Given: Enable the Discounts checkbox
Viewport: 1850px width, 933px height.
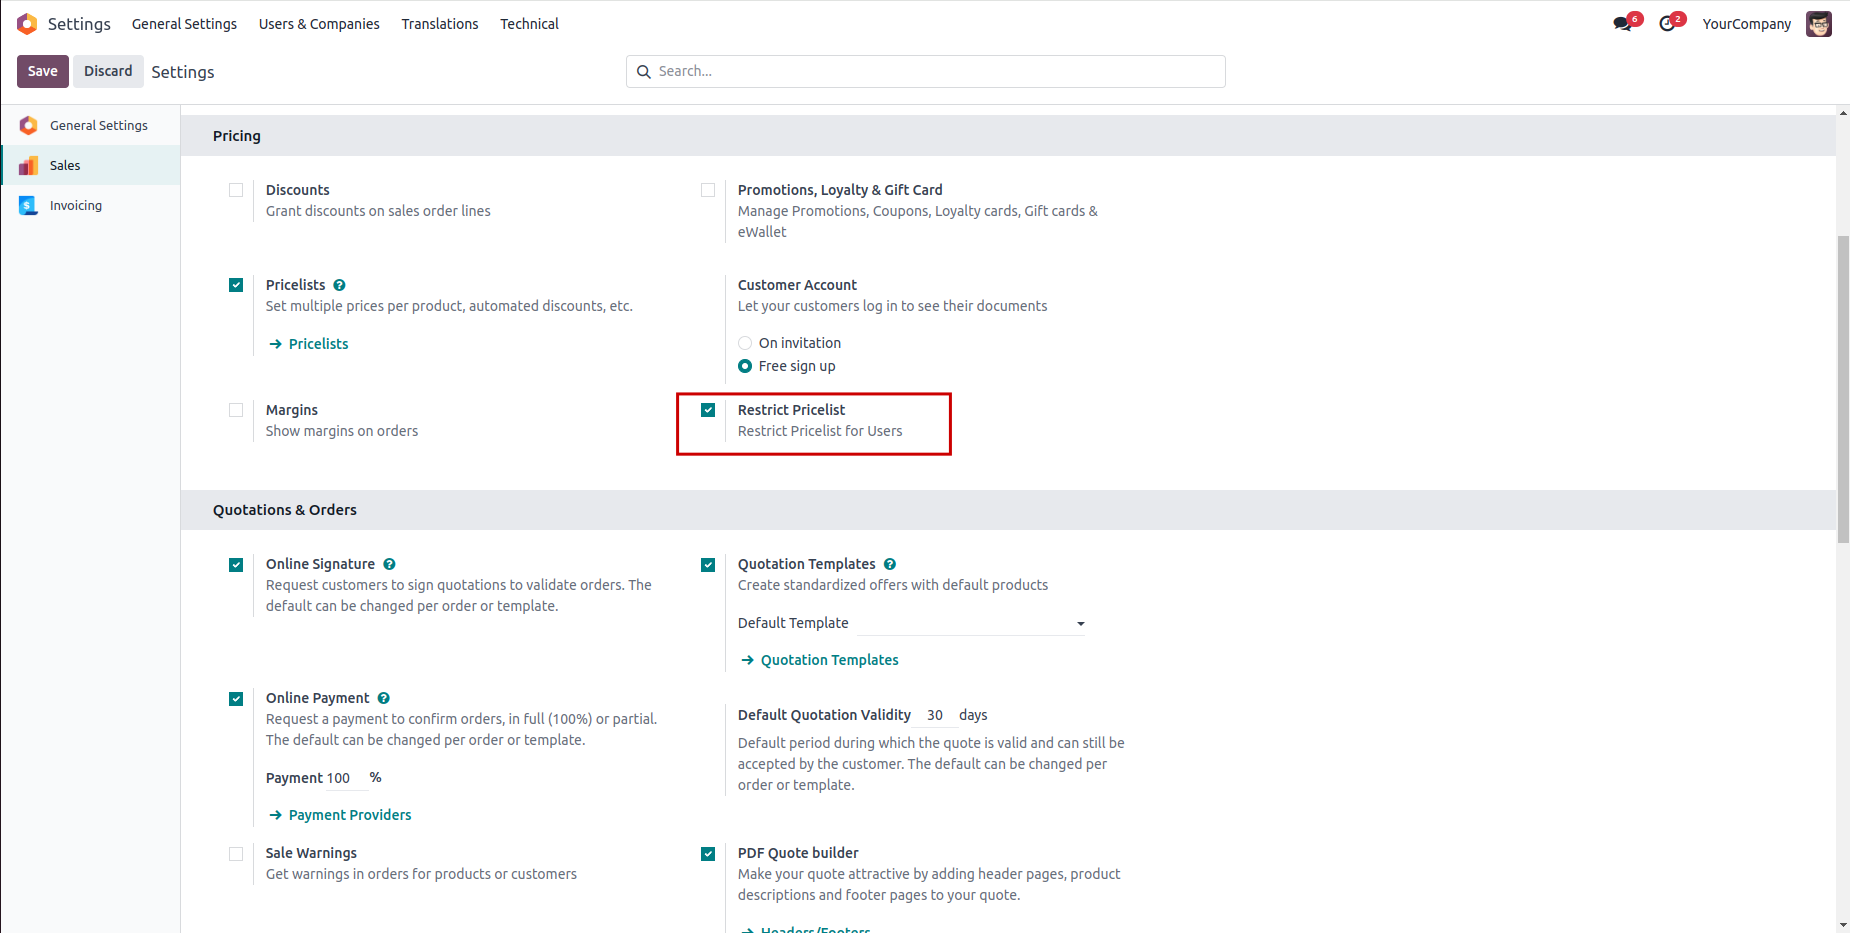Looking at the screenshot, I should (236, 190).
